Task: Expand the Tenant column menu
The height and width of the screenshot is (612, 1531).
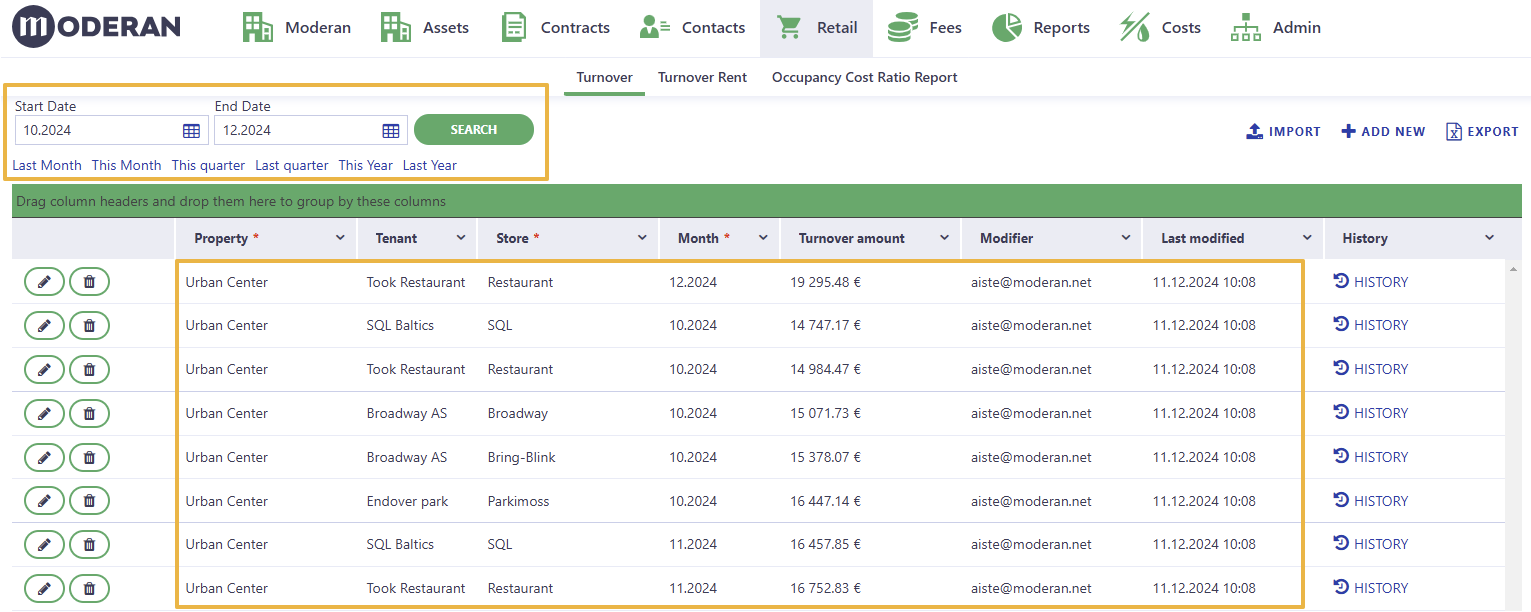Action: pyautogui.click(x=461, y=238)
